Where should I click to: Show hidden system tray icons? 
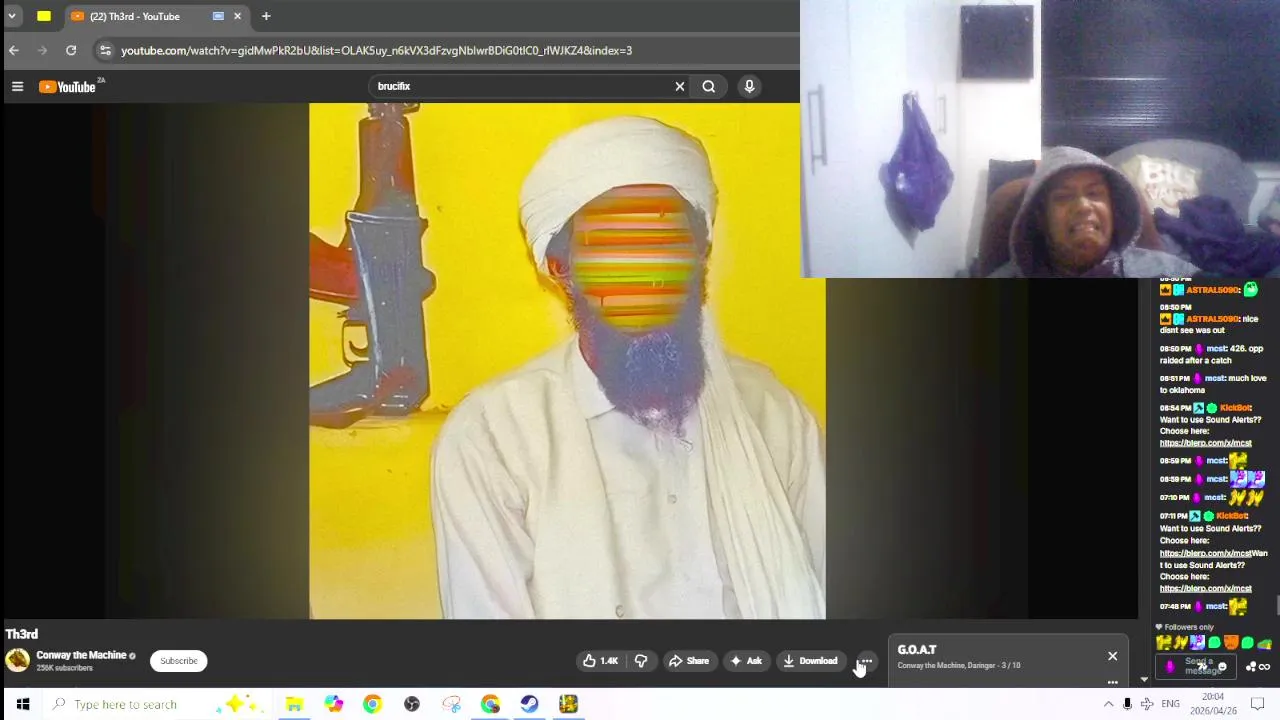coord(1108,704)
